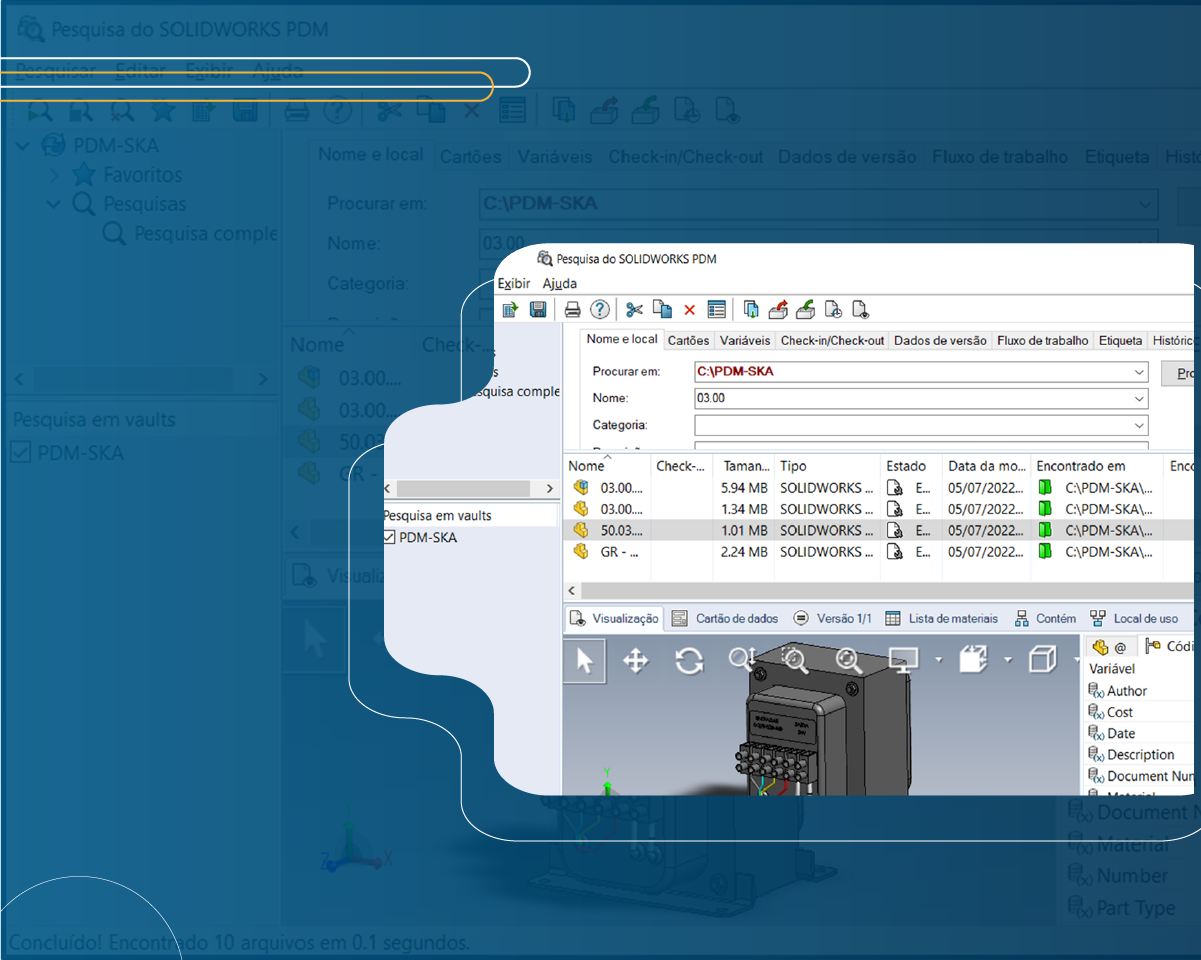The height and width of the screenshot is (960, 1201).
Task: Click the red Delete icon
Action: click(x=689, y=309)
